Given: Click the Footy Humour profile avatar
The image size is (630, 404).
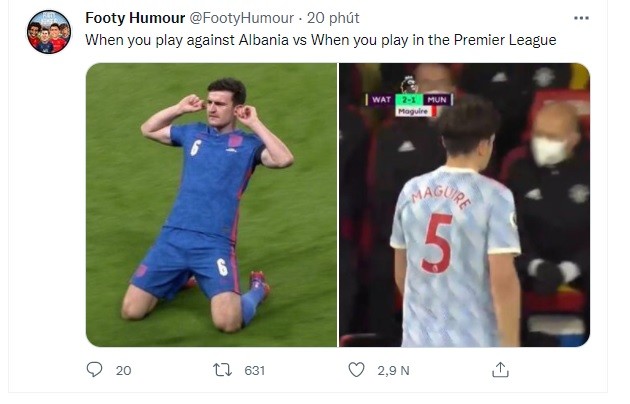Looking at the screenshot, I should (48, 32).
